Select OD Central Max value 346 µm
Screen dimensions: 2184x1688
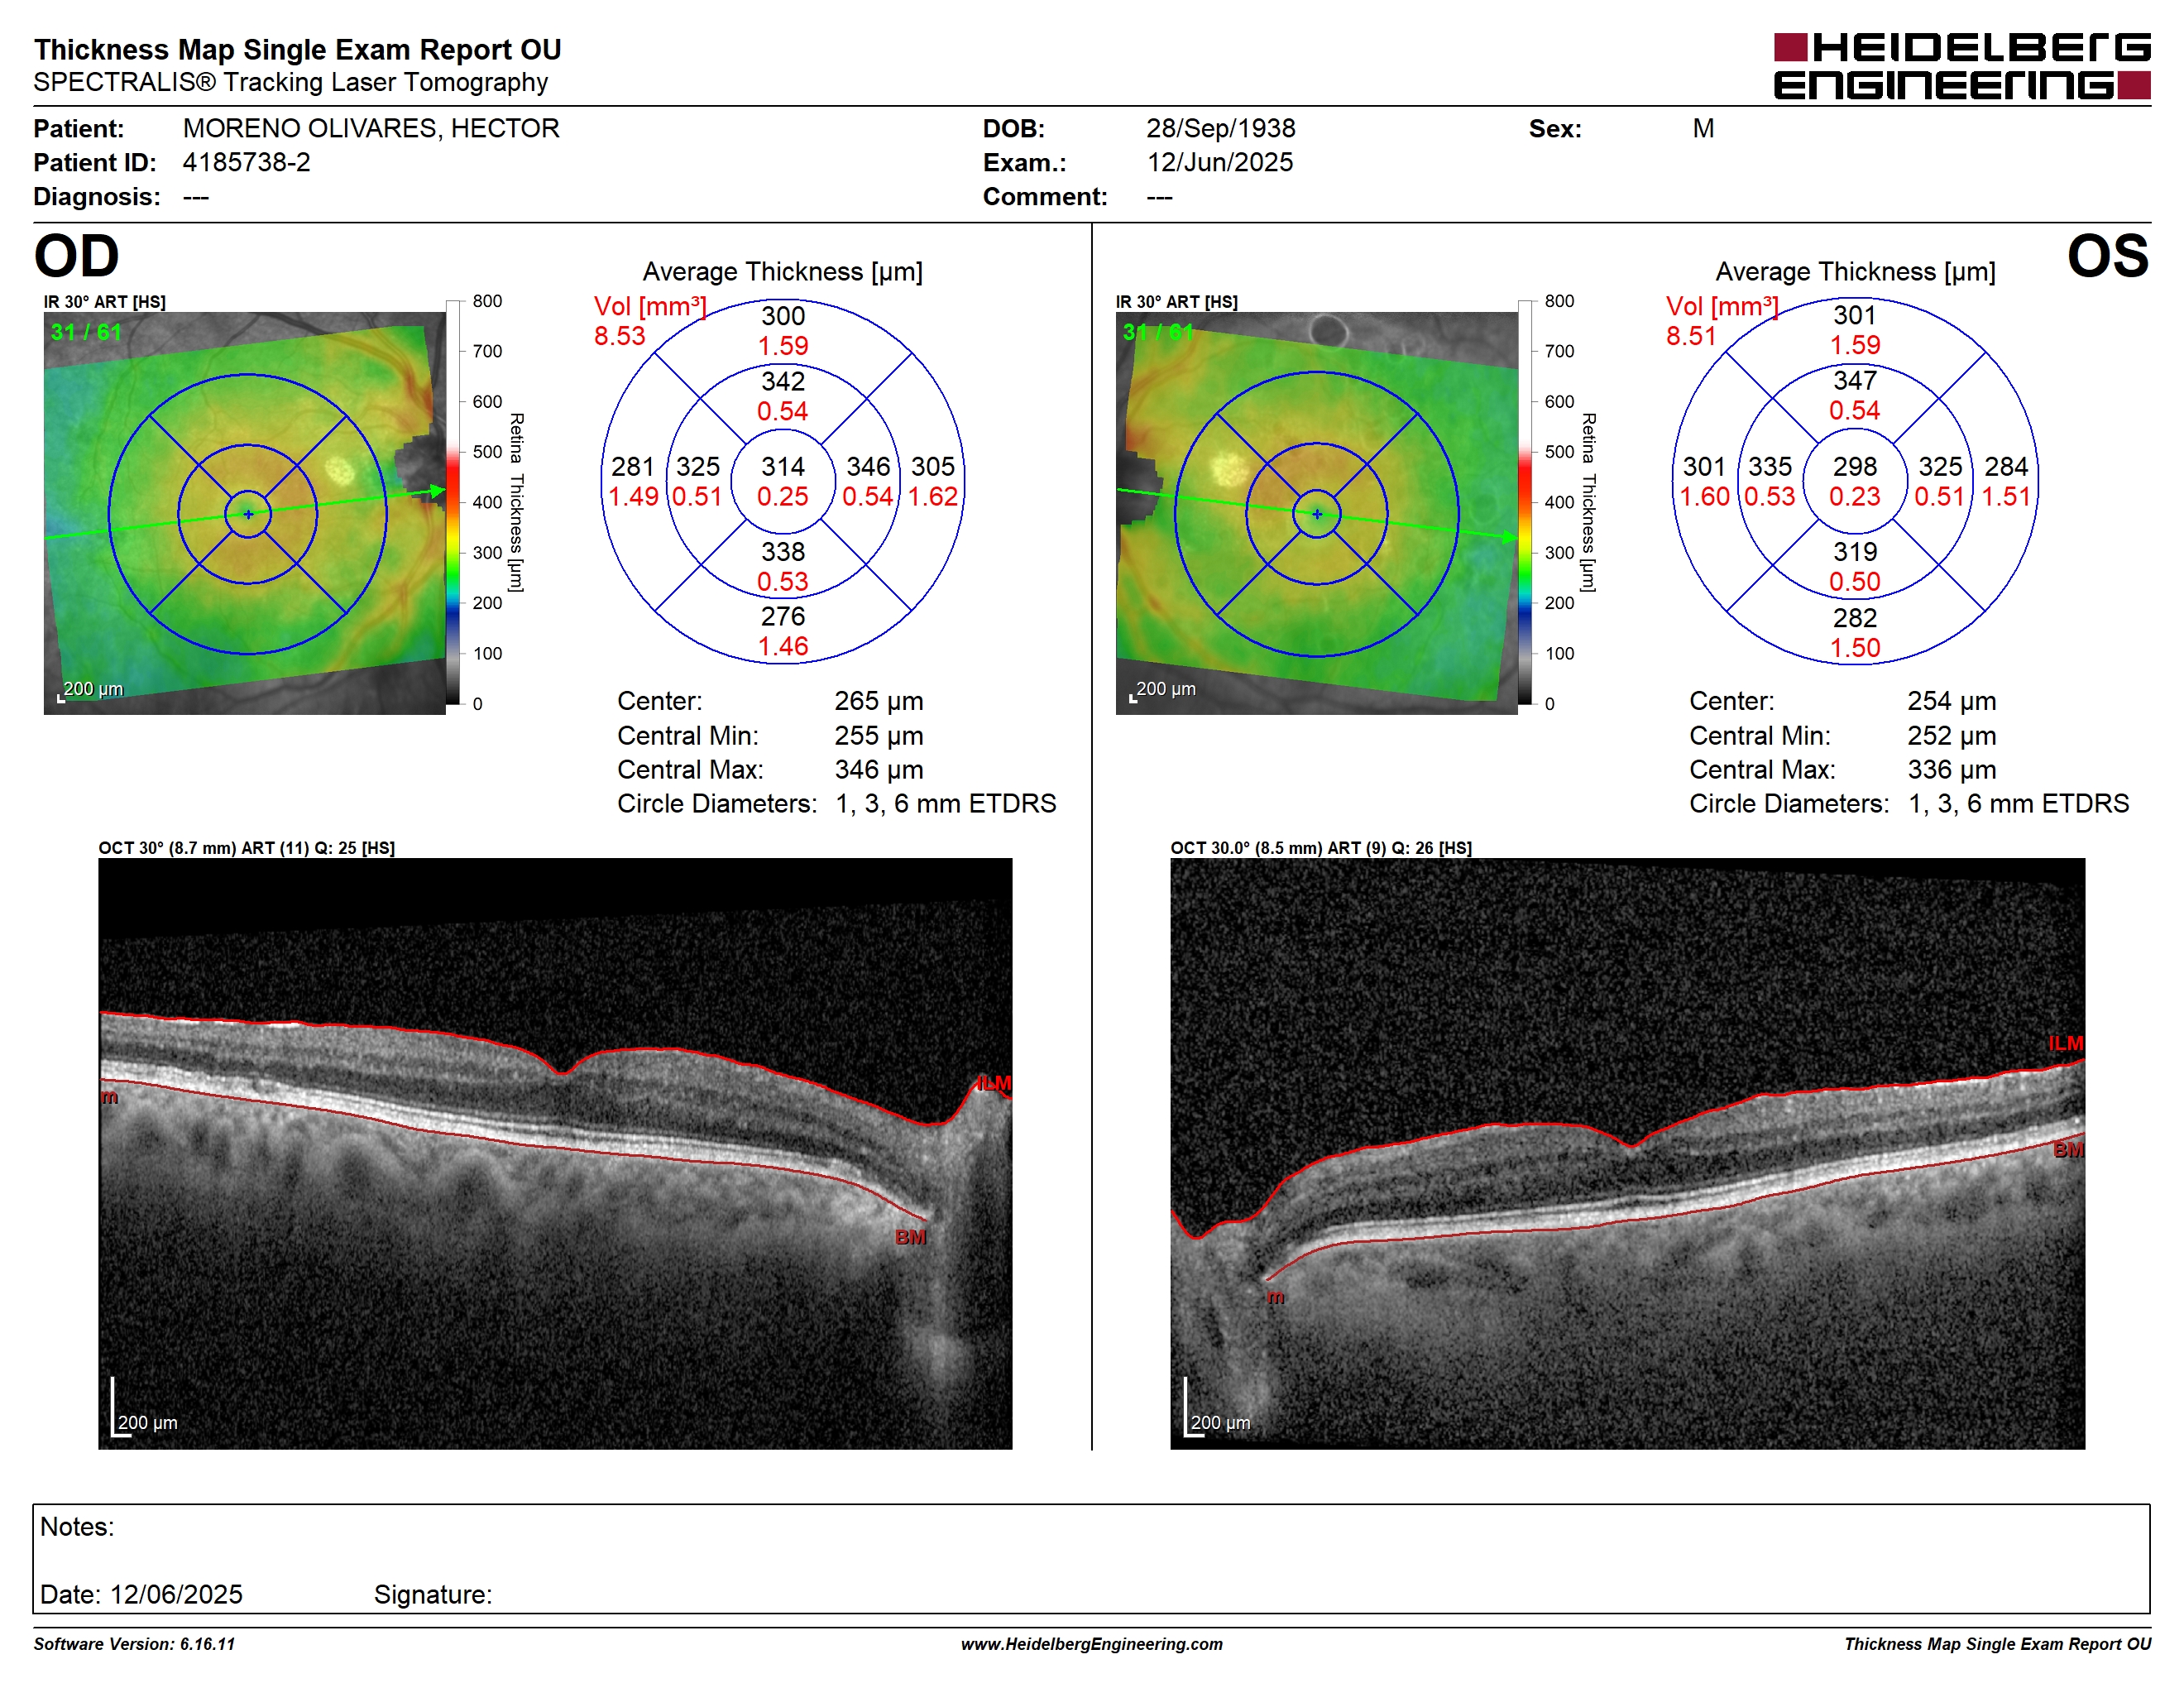click(878, 770)
